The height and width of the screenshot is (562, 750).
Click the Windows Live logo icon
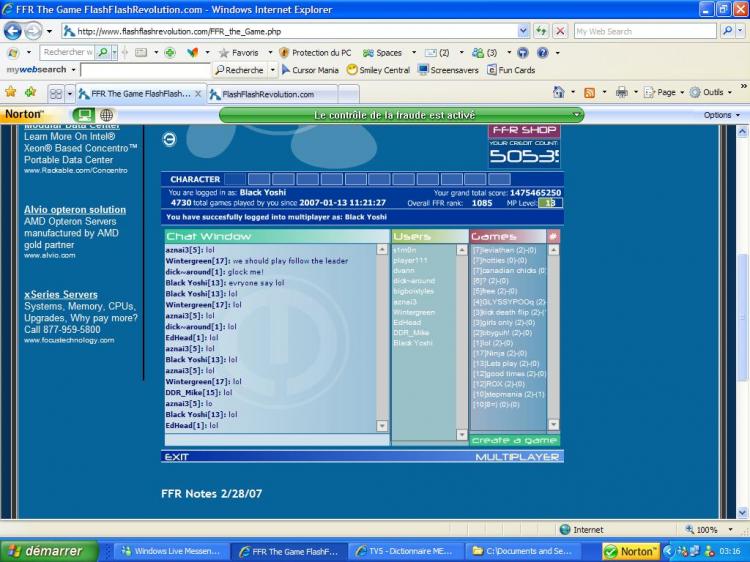[13, 53]
